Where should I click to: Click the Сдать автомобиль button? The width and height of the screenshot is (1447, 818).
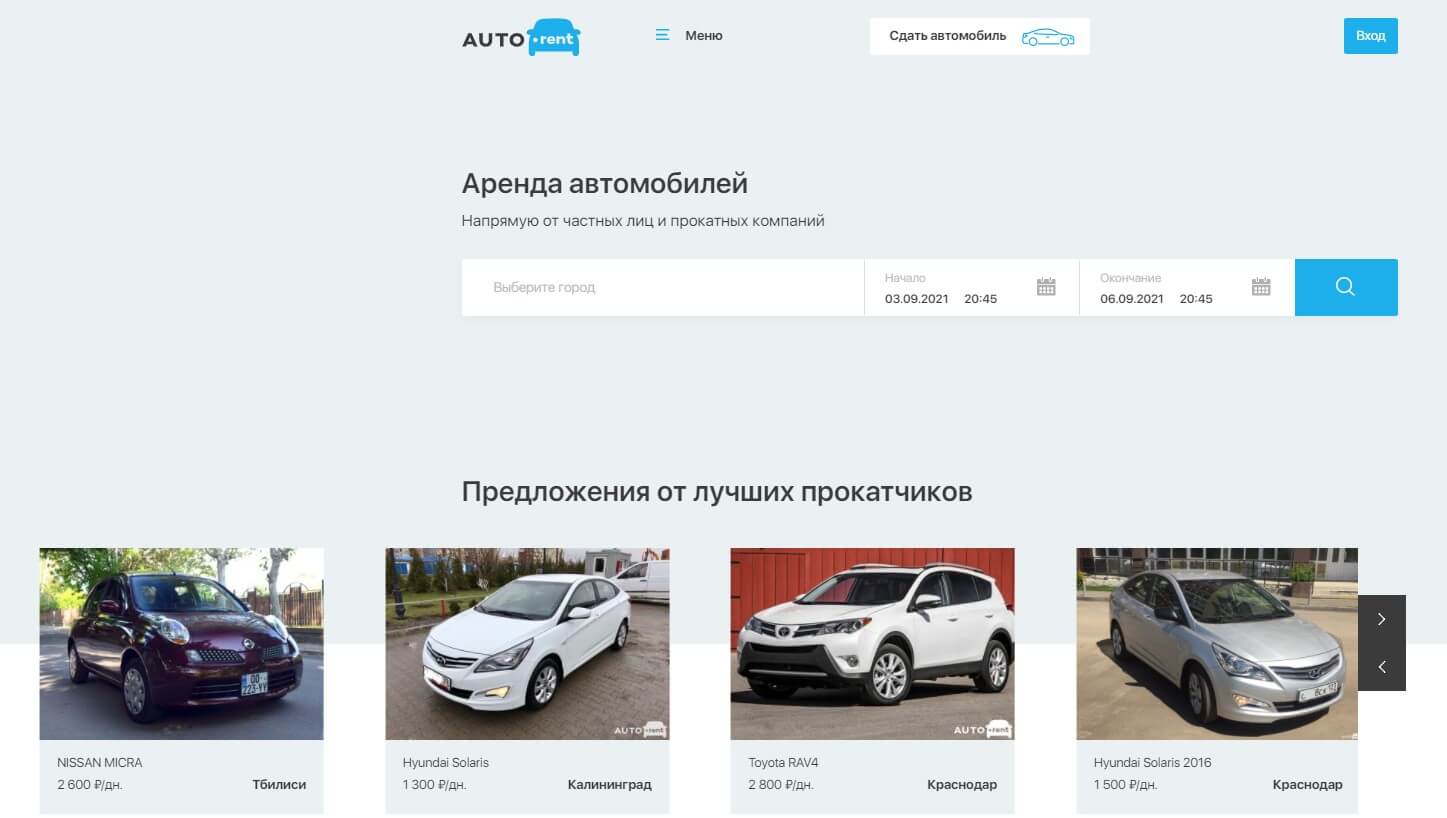tap(979, 36)
